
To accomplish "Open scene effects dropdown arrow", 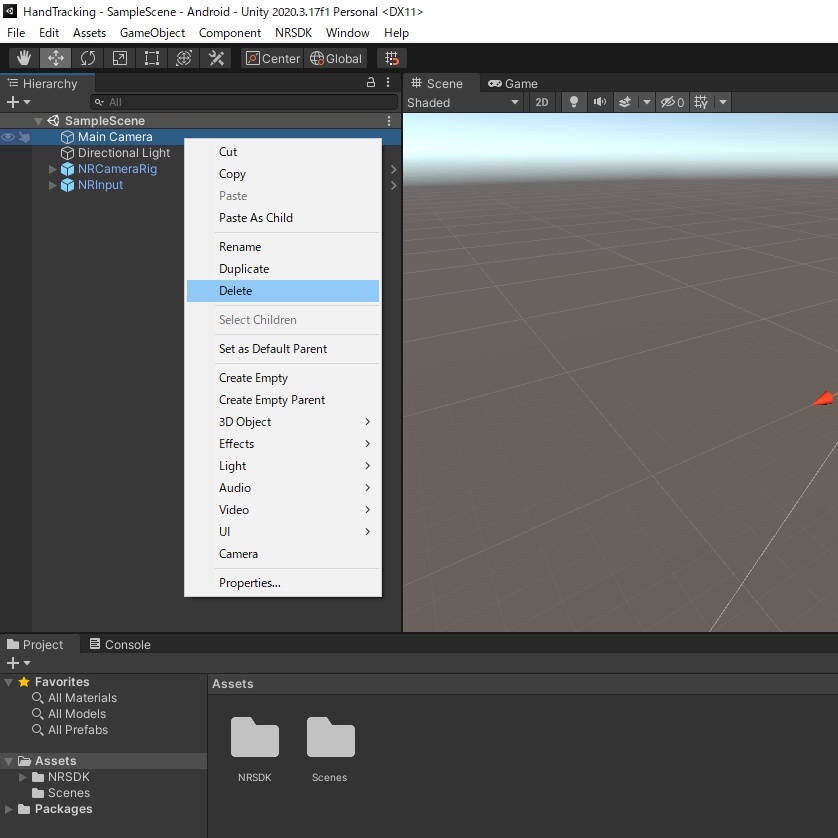I will [647, 102].
